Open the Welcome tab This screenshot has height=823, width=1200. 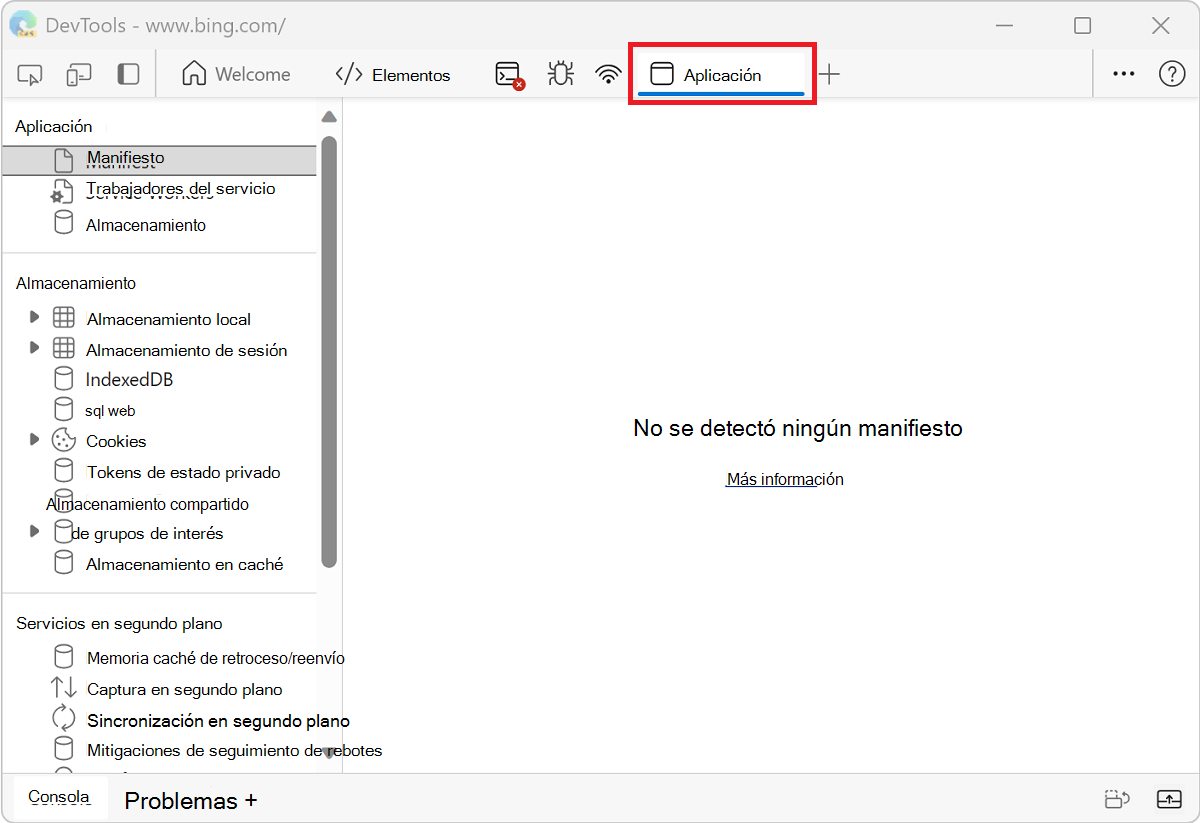point(237,75)
